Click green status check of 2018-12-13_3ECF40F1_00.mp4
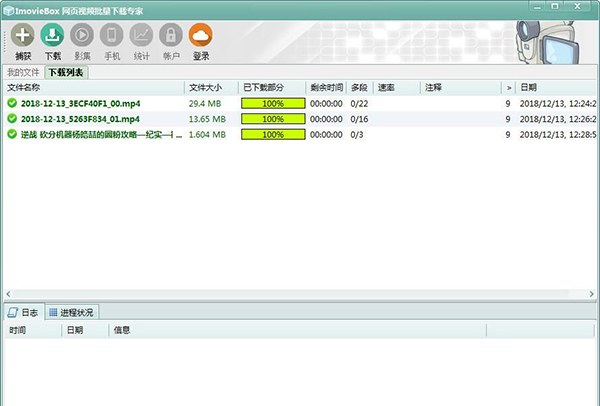Image resolution: width=600 pixels, height=406 pixels. pos(12,103)
